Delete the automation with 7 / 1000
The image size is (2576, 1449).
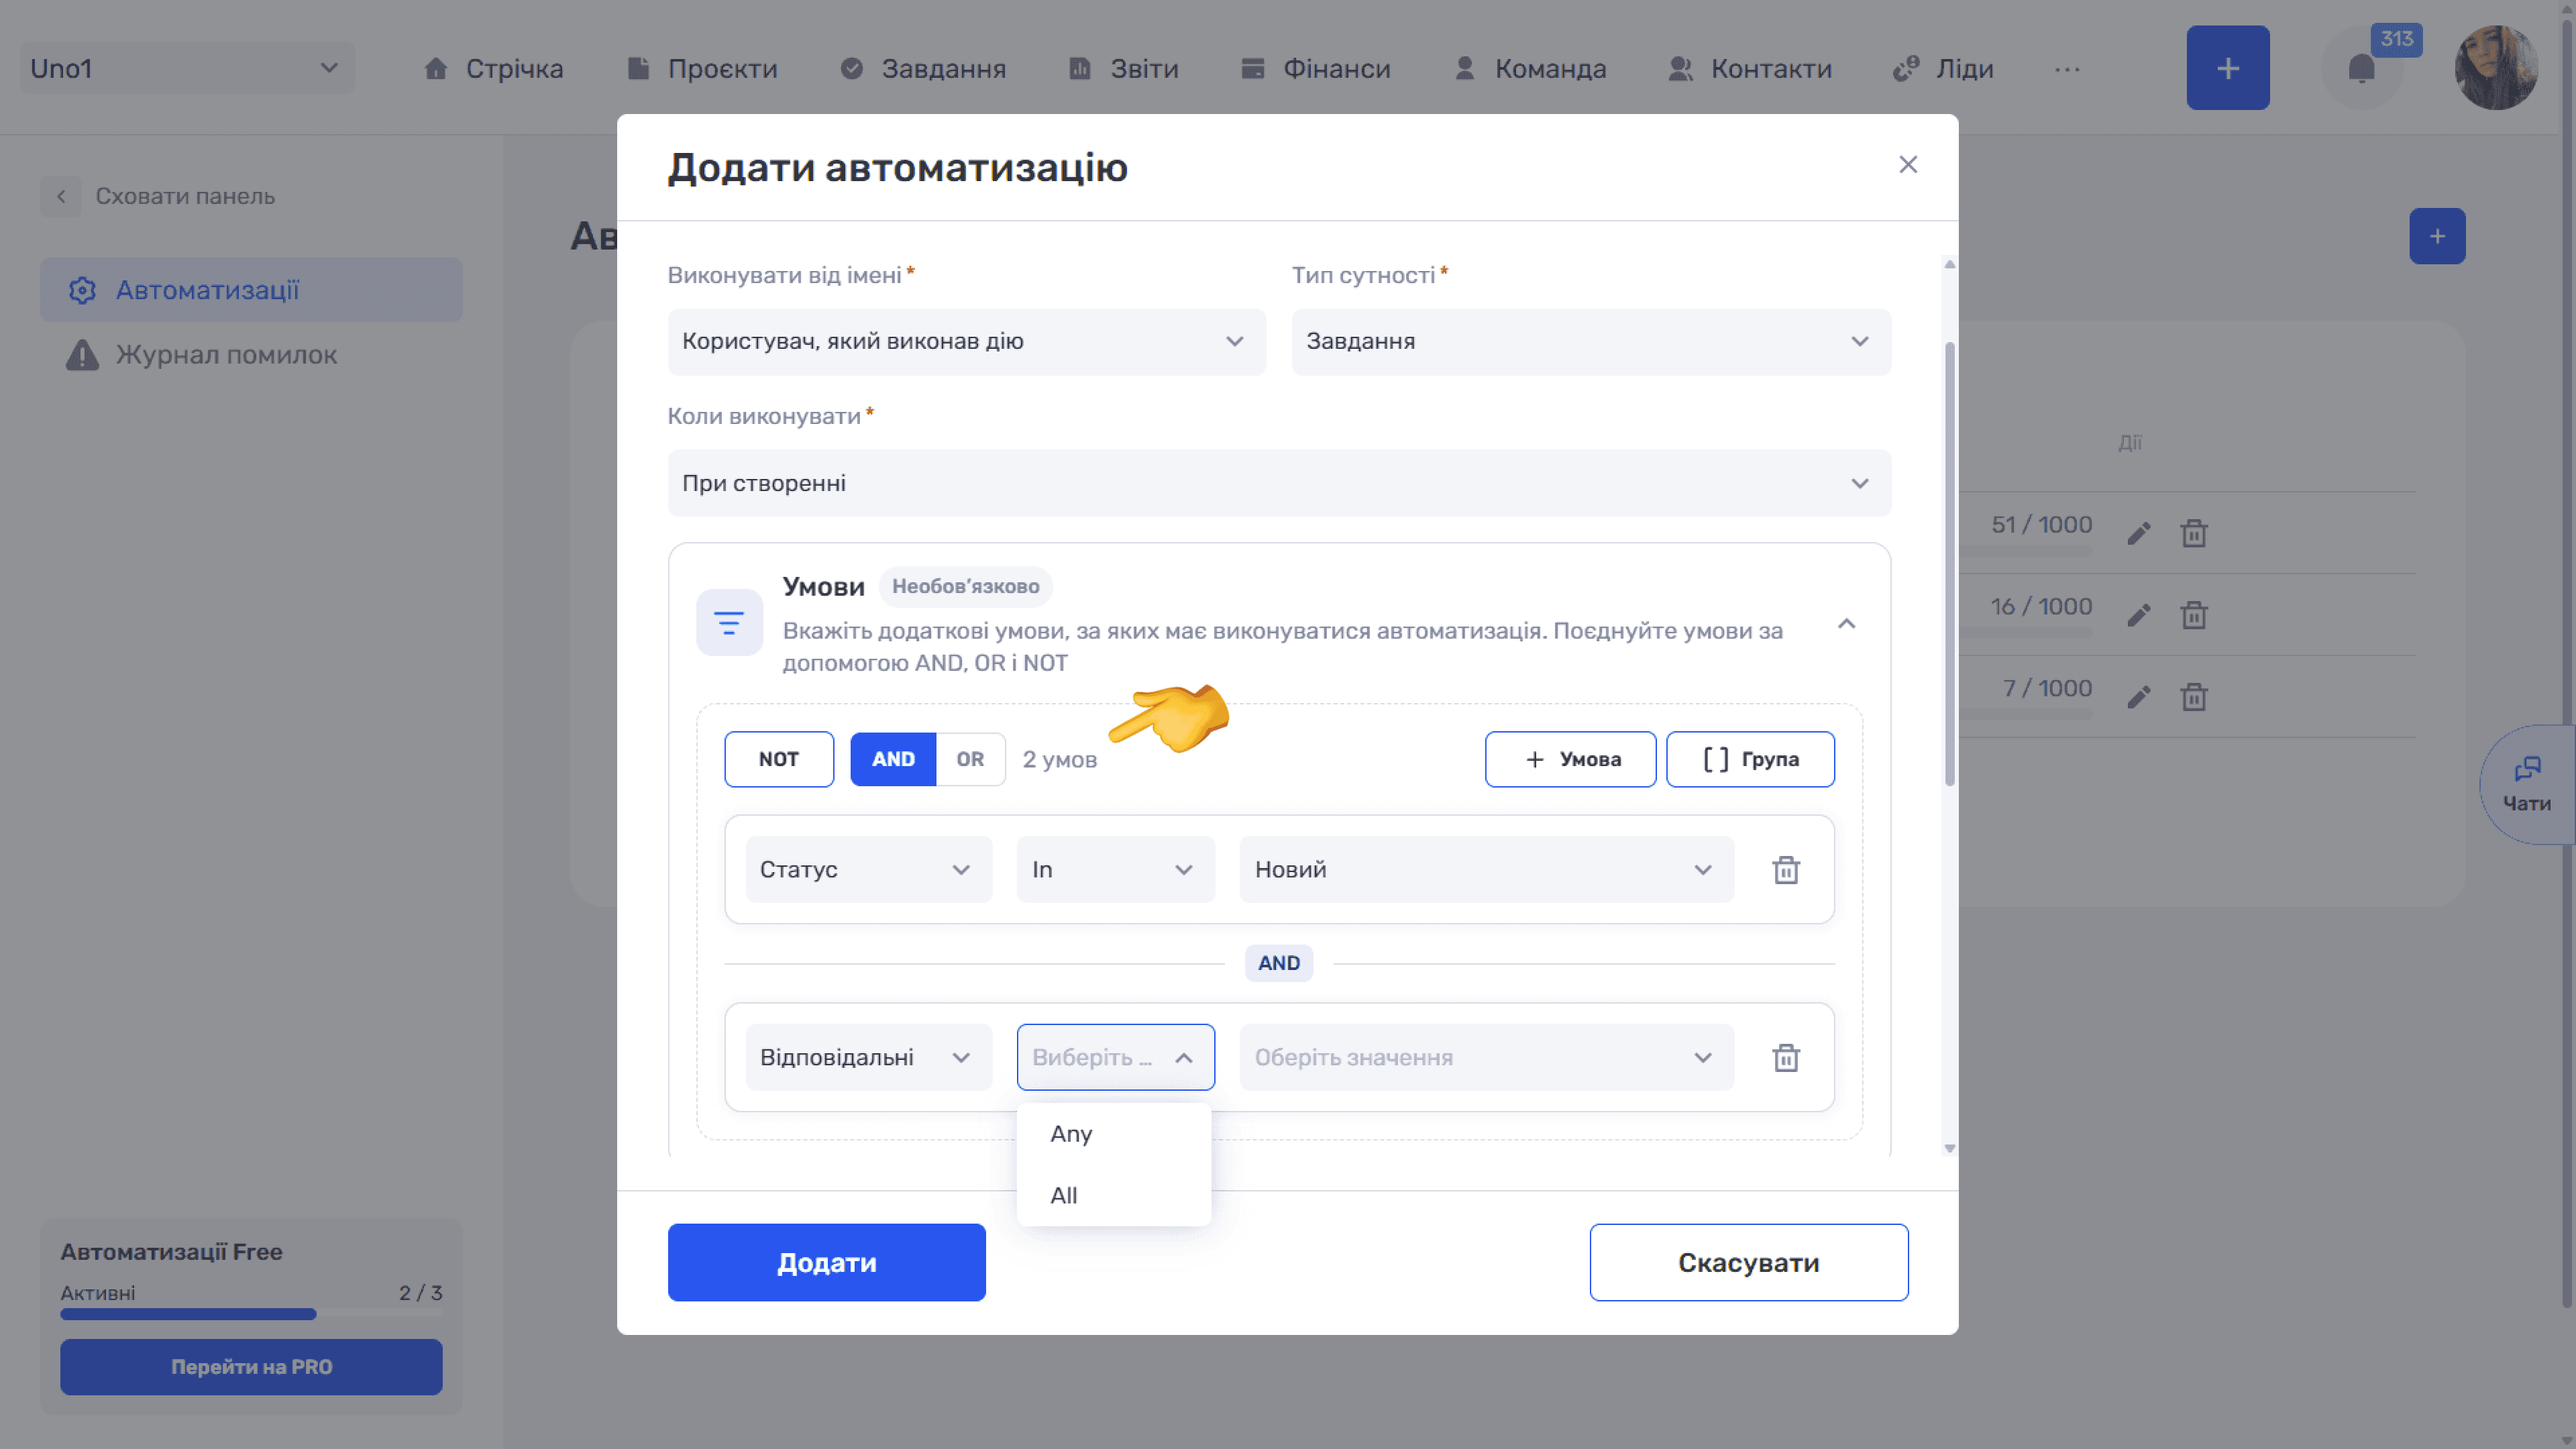click(x=2194, y=697)
